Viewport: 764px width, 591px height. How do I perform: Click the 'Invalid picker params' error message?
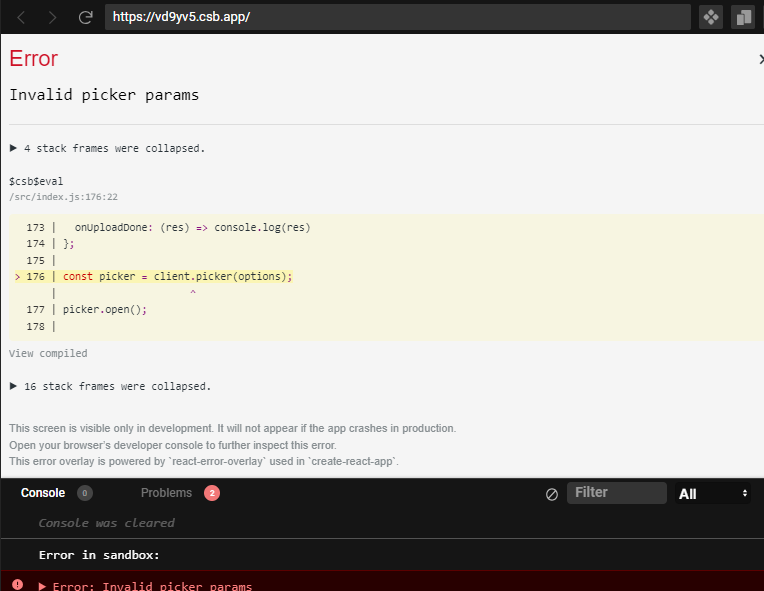(104, 95)
